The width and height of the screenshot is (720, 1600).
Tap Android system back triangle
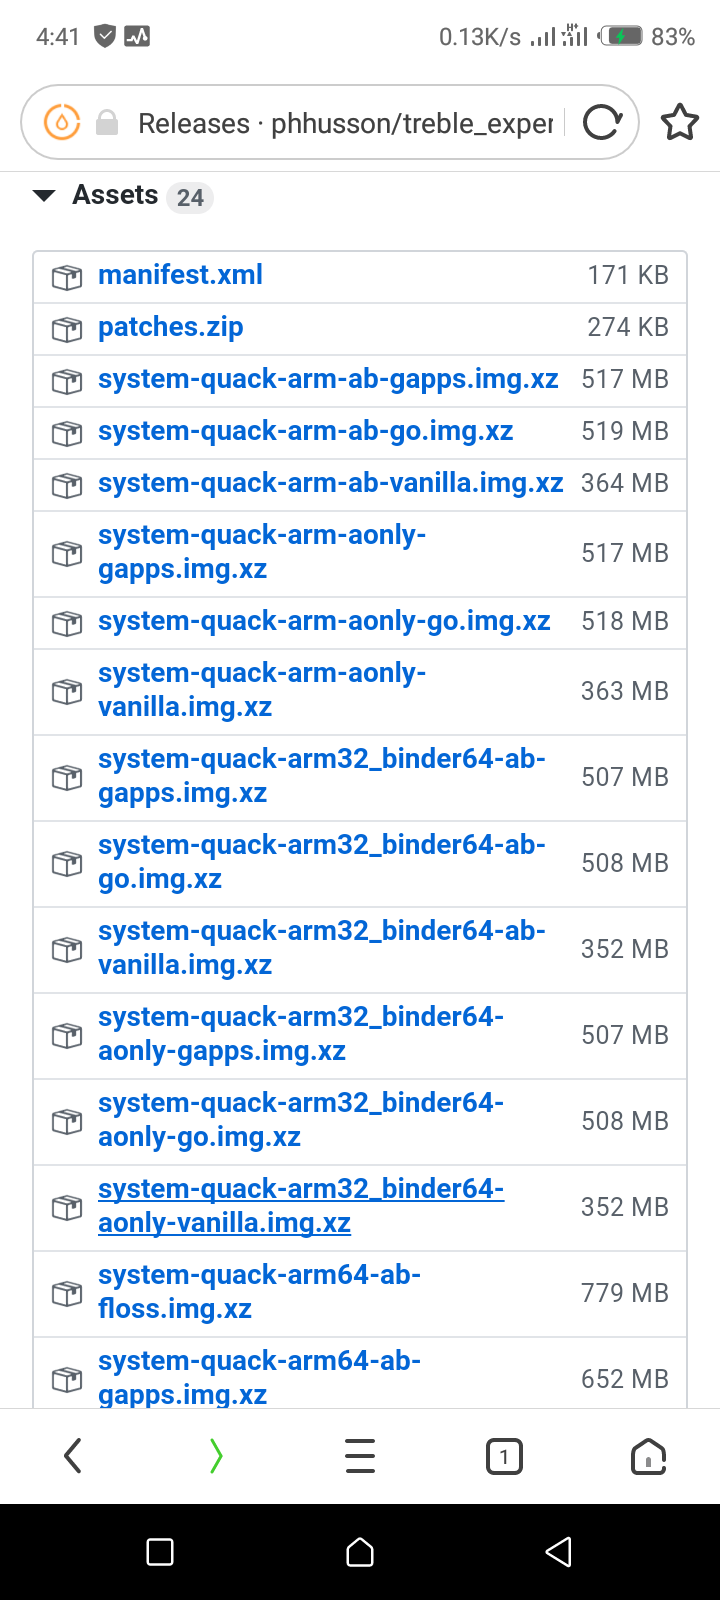558,1552
